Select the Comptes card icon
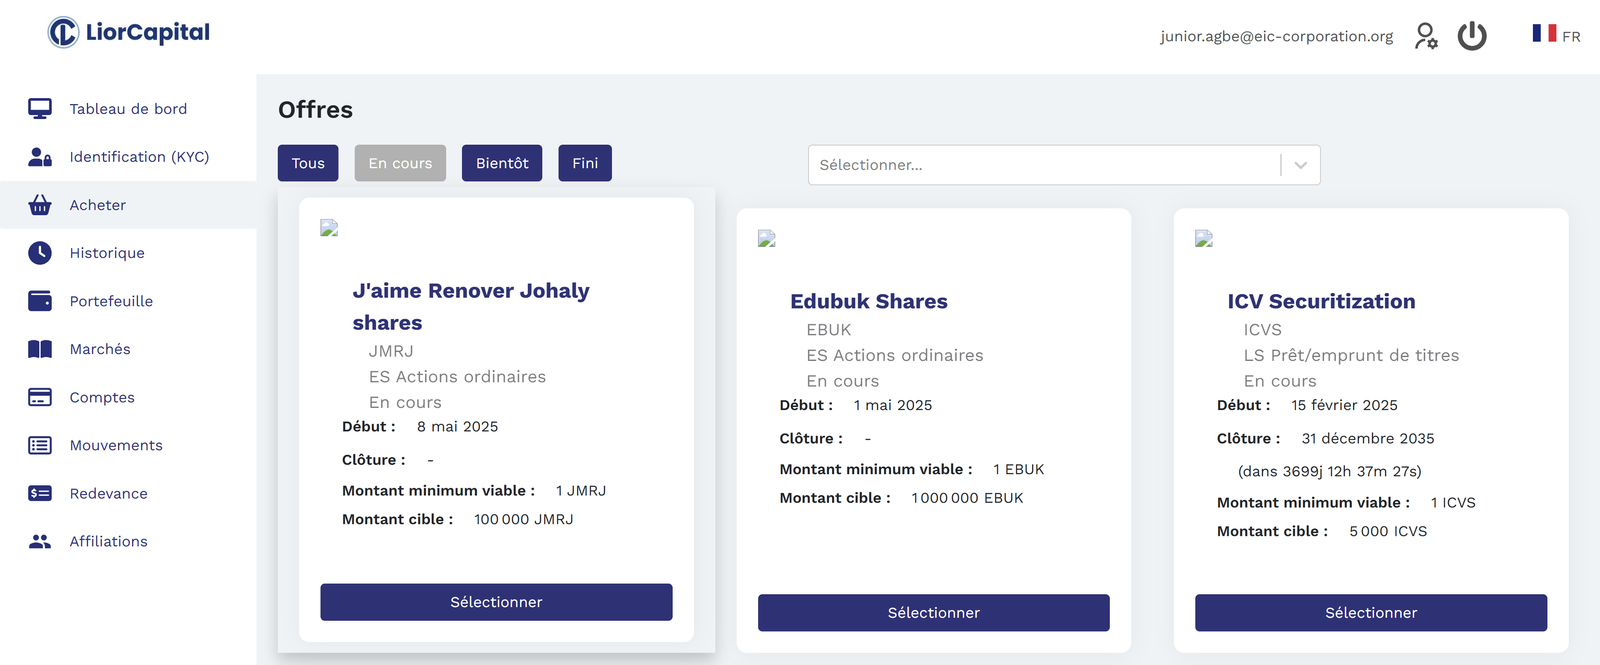 [x=40, y=397]
